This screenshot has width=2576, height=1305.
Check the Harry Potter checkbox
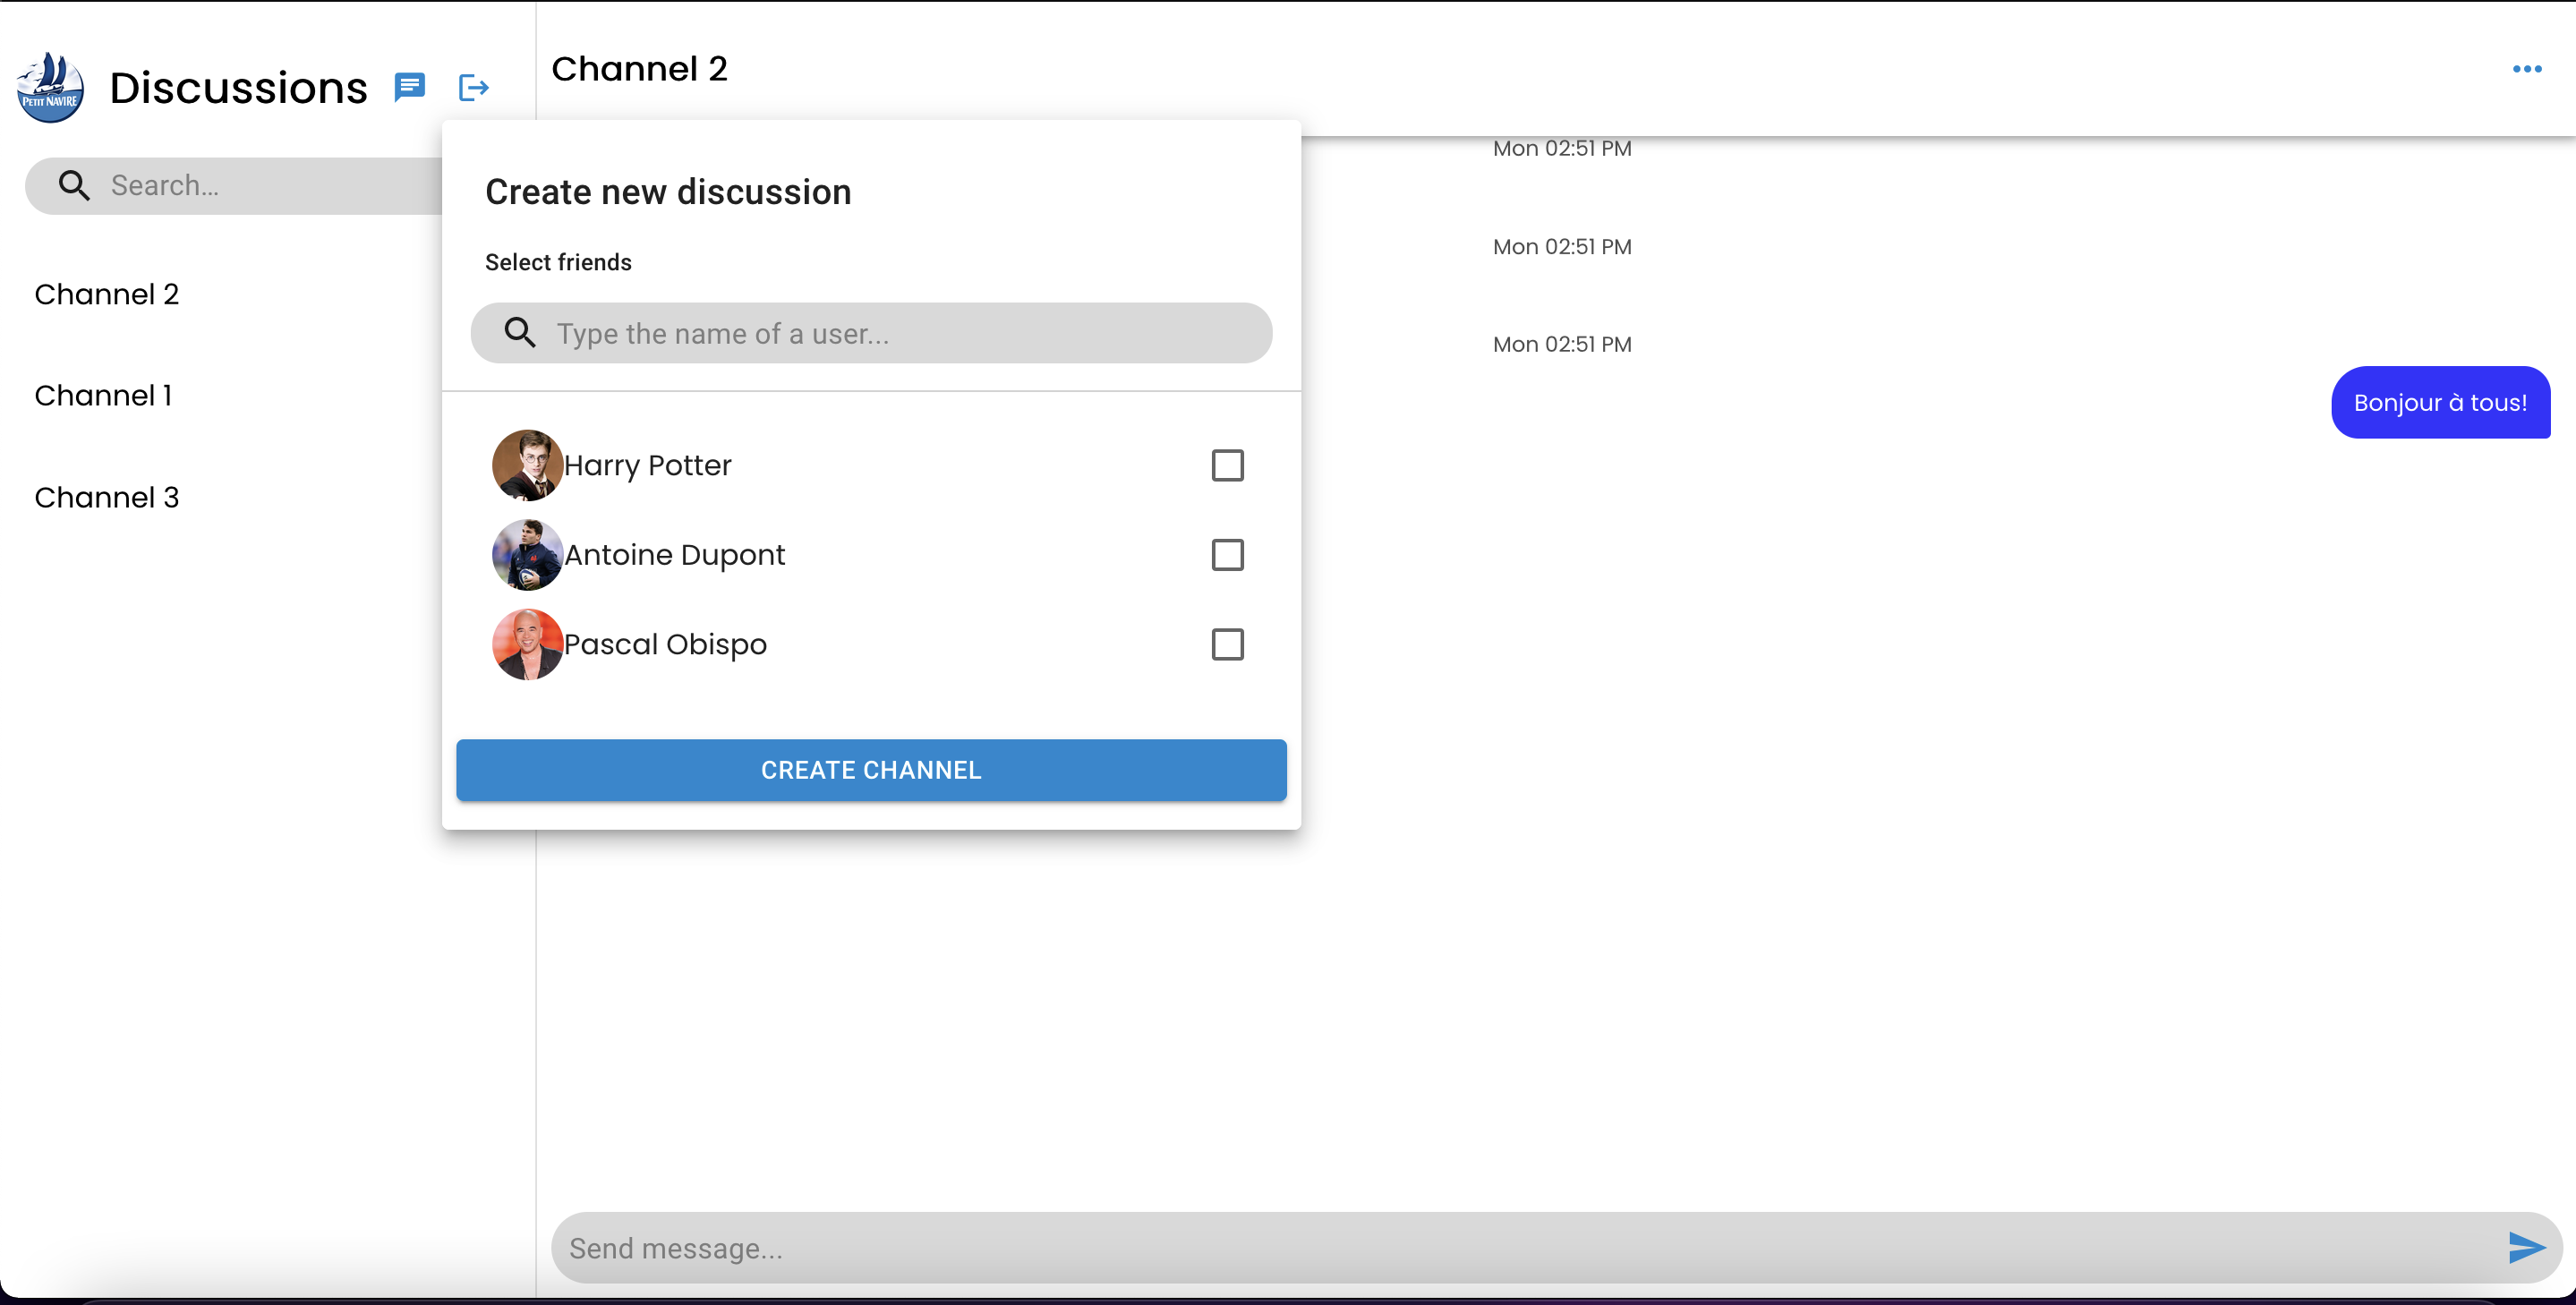[x=1227, y=465]
